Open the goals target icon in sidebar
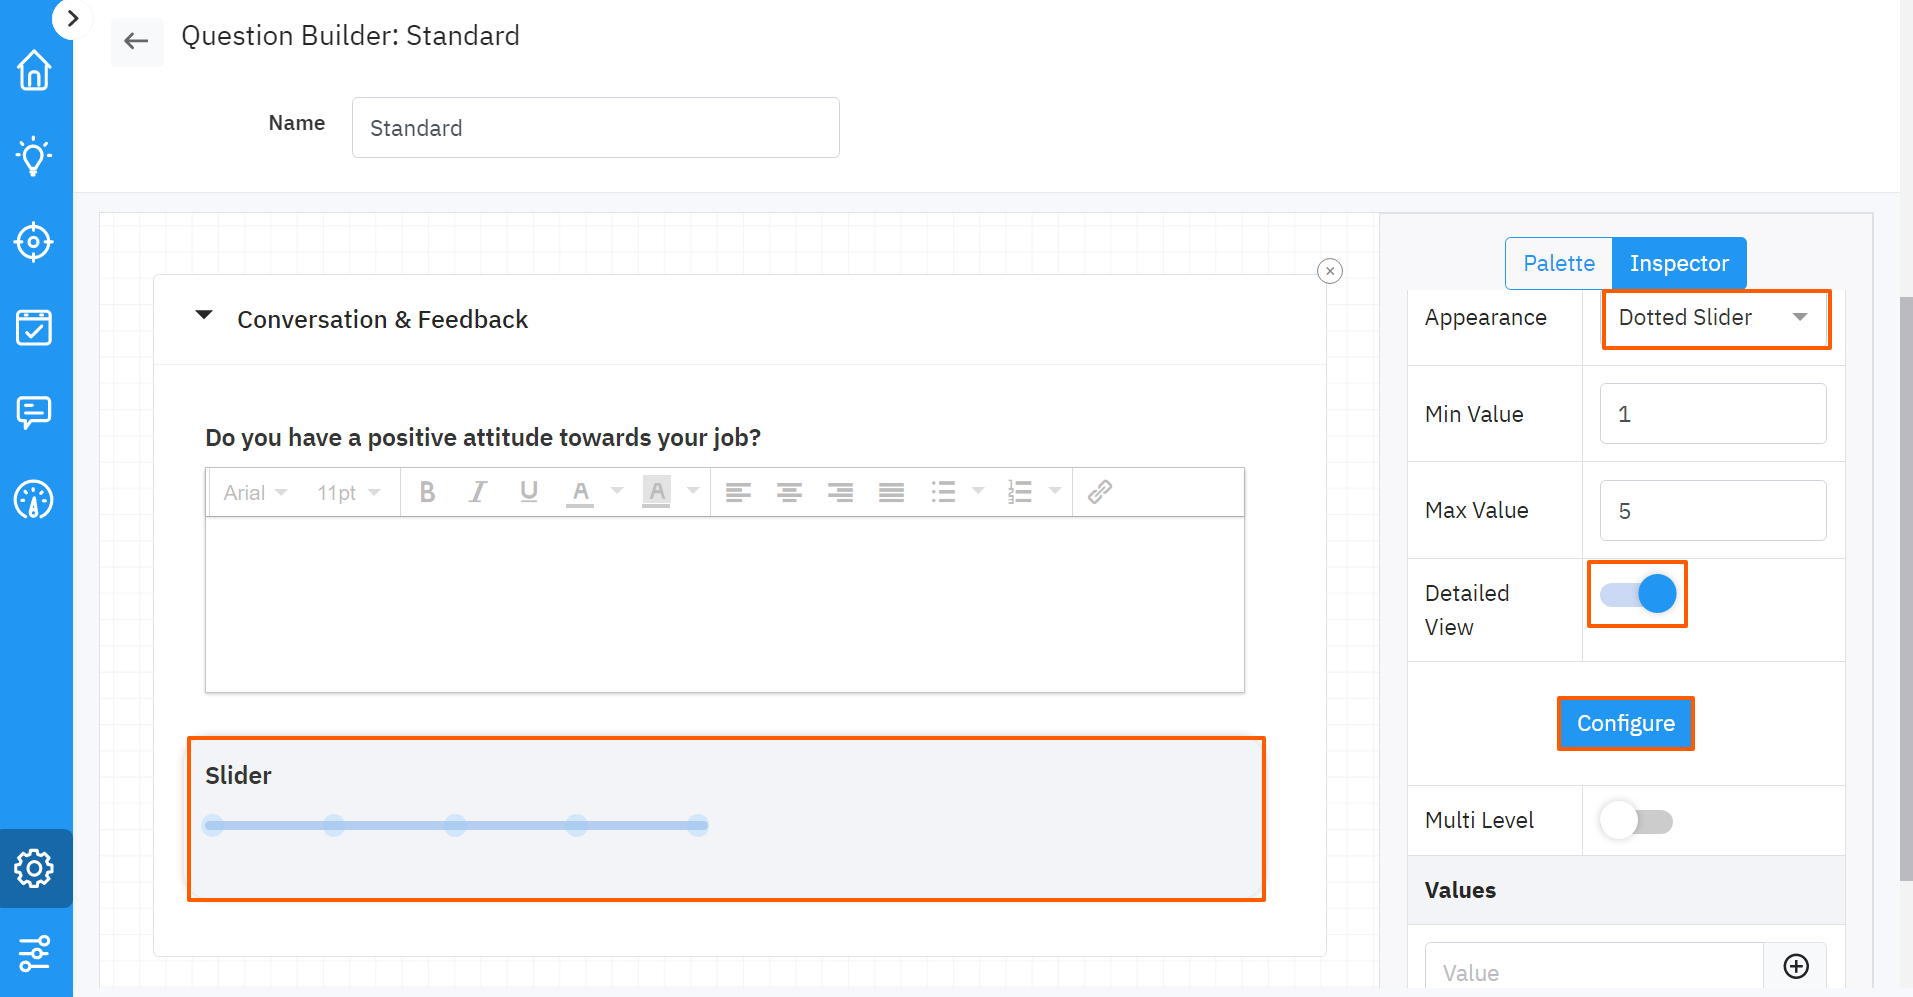This screenshot has width=1913, height=997. (35, 241)
